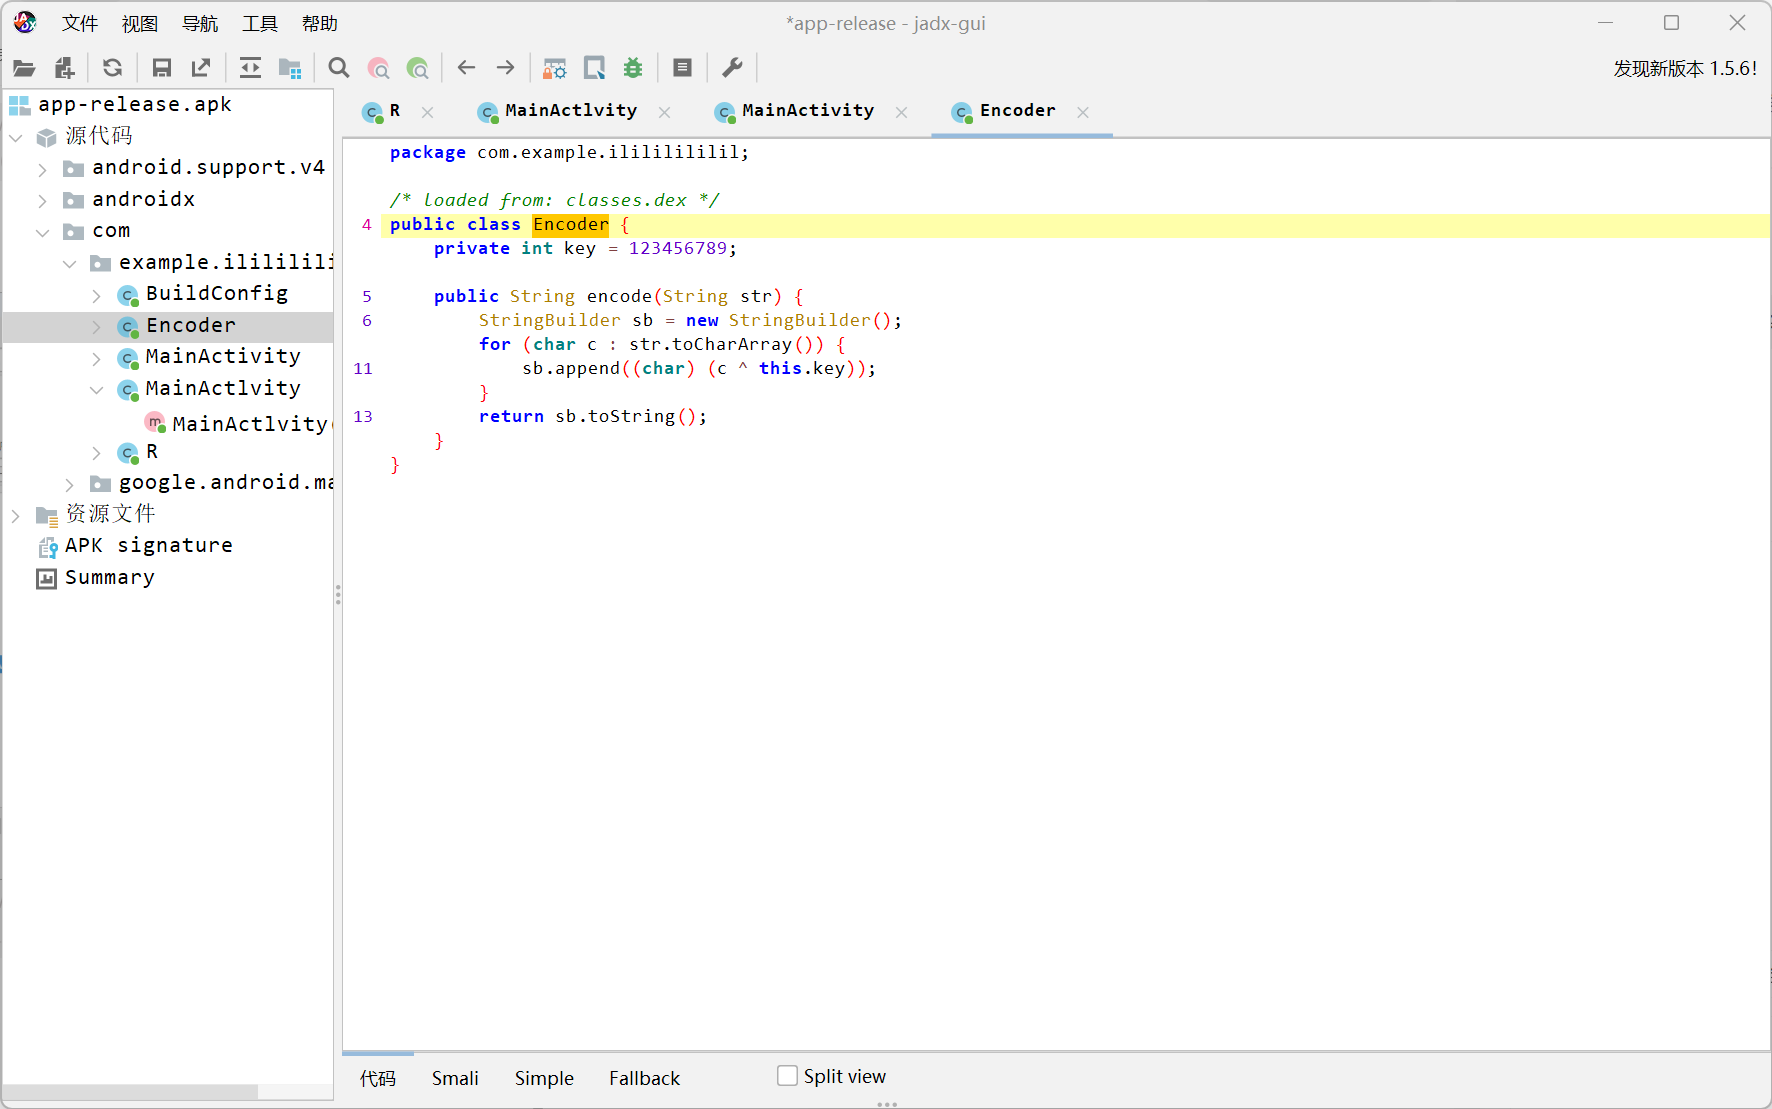
Task: Toggle sync with editor icon
Action: coord(250,68)
